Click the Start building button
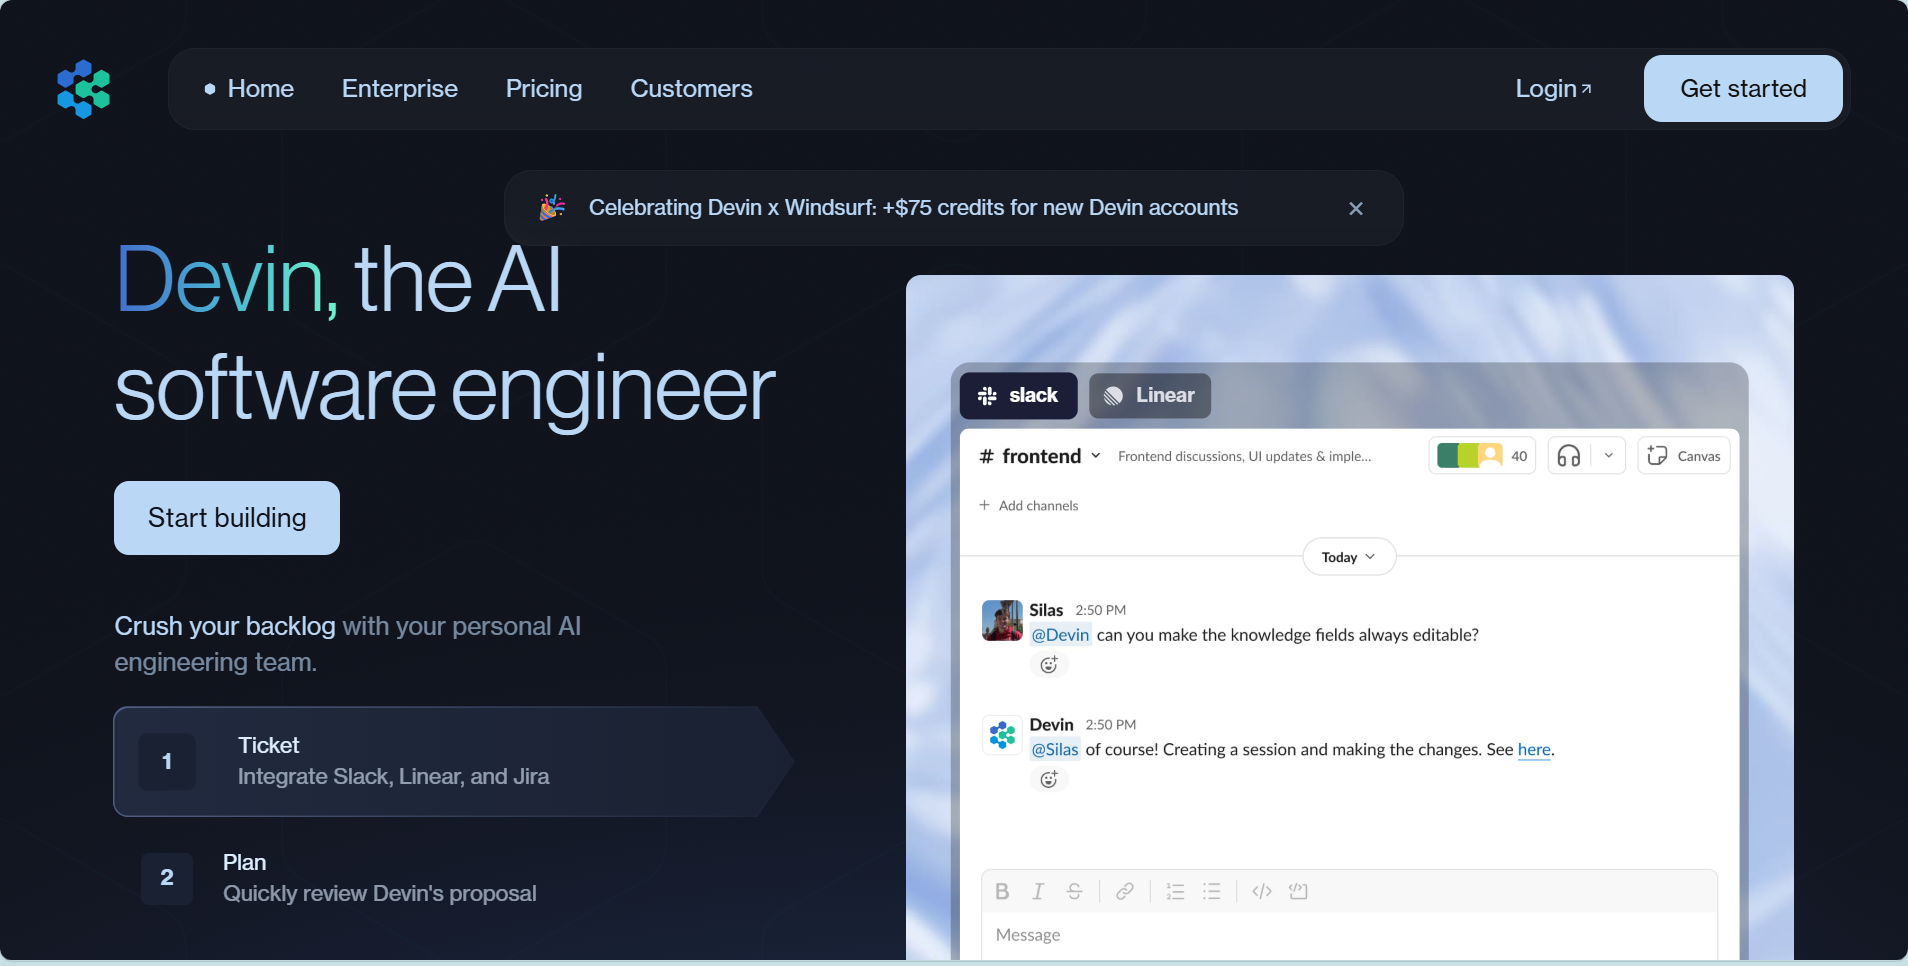The height and width of the screenshot is (966, 1908). 227,518
